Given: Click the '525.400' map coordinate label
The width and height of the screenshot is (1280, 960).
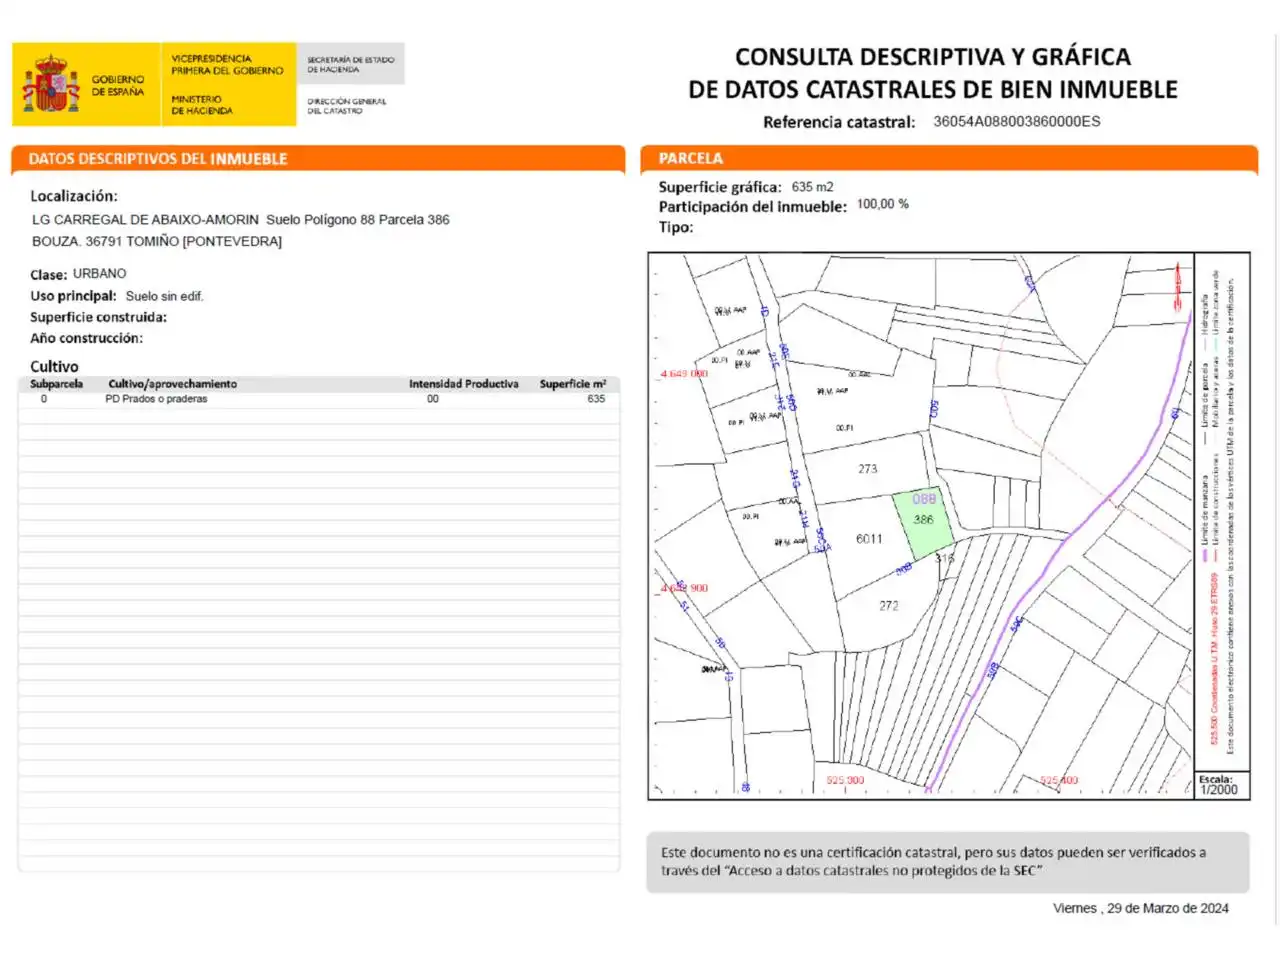Looking at the screenshot, I should [x=1059, y=780].
